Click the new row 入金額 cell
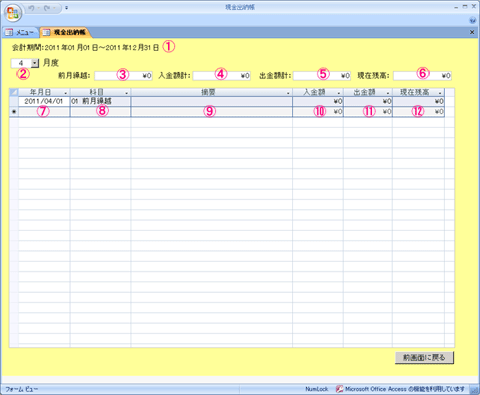Screen dimensions: 480x395 click(x=318, y=112)
